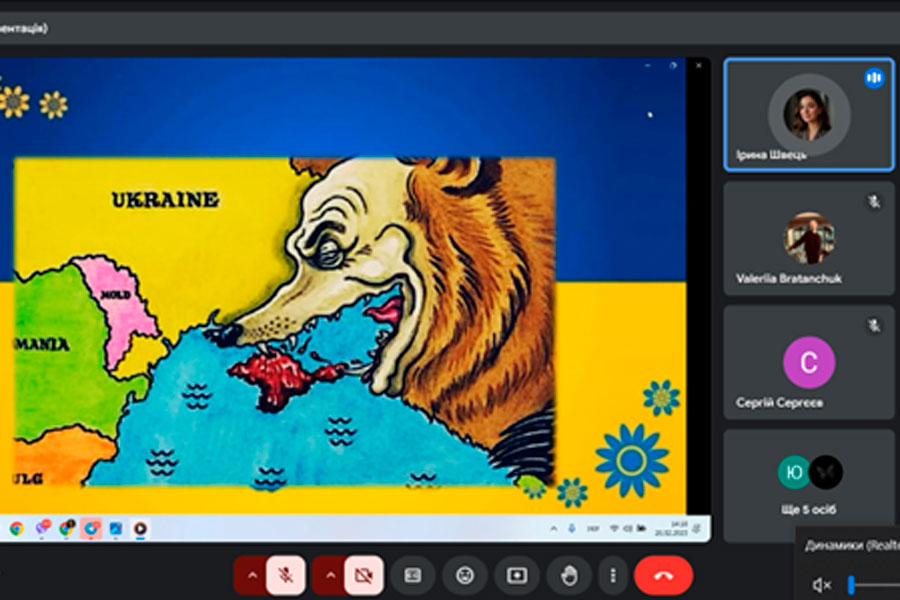
Task: Turn on the camera with the video button
Action: [x=364, y=575]
